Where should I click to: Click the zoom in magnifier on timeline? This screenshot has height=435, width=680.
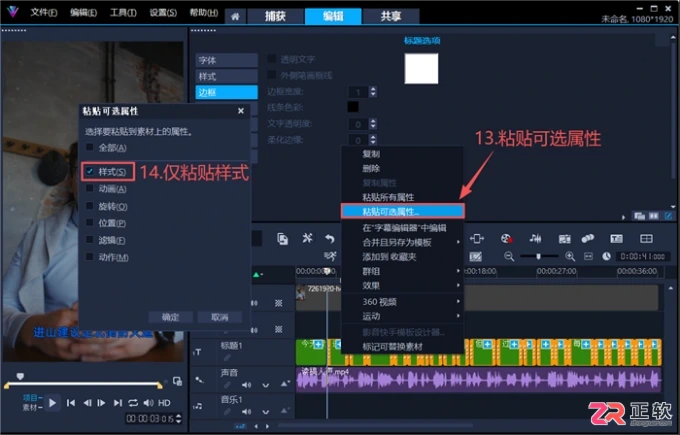570,257
